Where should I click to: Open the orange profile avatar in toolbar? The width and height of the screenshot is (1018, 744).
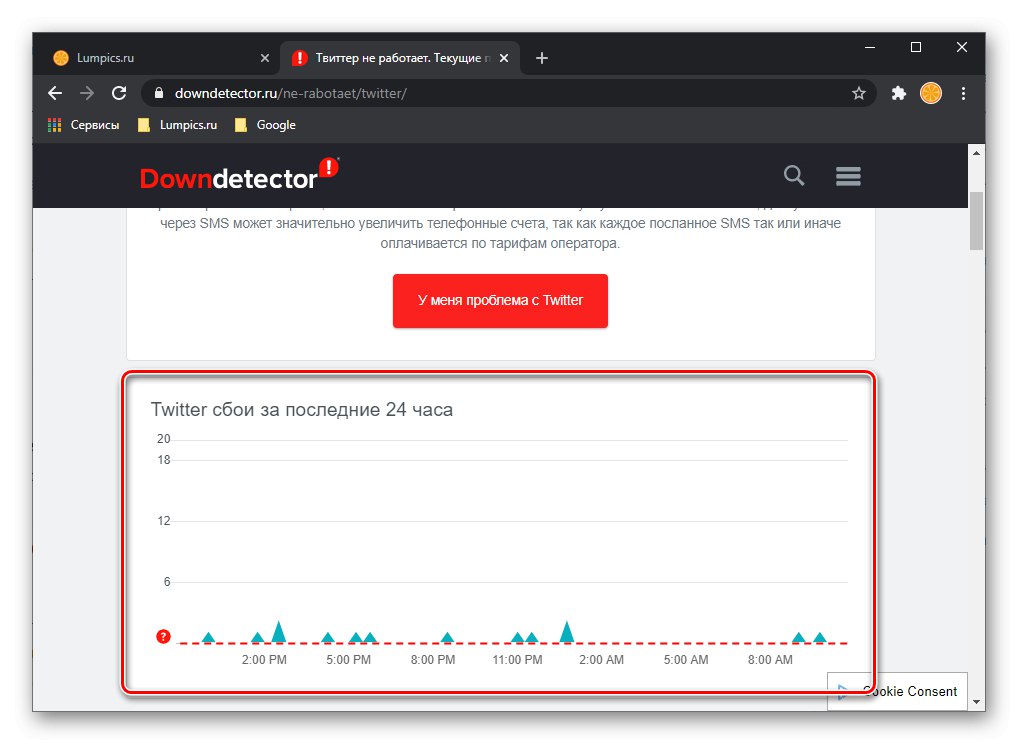931,93
